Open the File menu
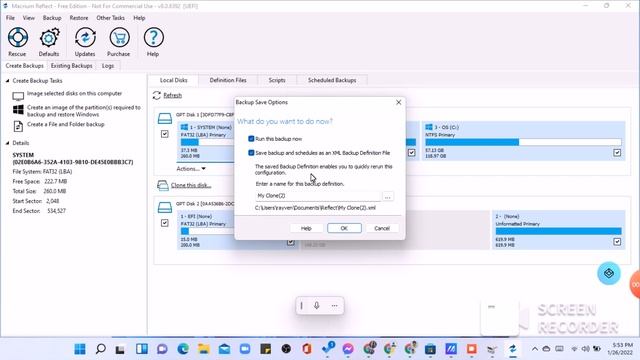The width and height of the screenshot is (640, 360). pyautogui.click(x=10, y=18)
